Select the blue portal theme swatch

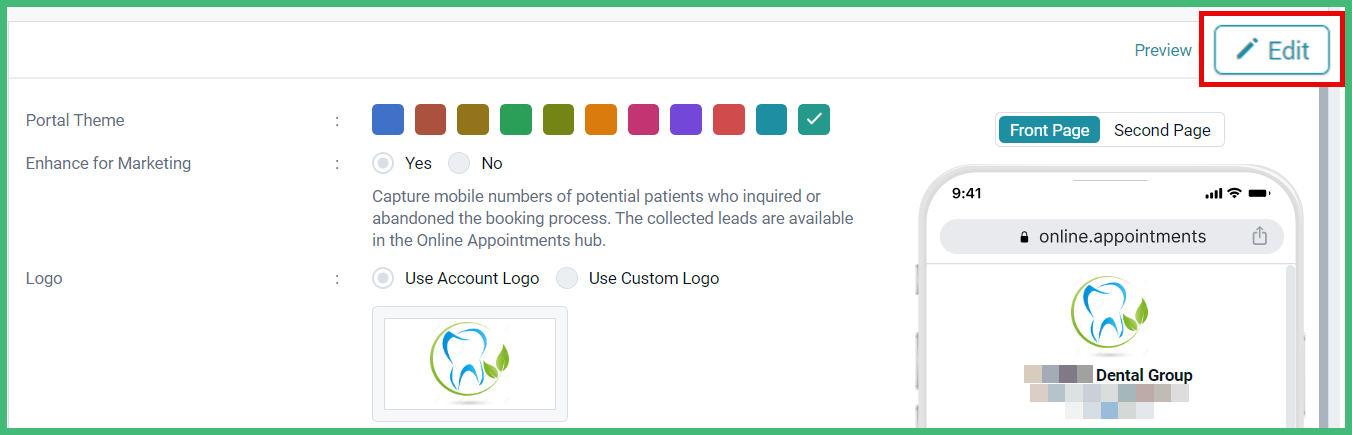388,120
